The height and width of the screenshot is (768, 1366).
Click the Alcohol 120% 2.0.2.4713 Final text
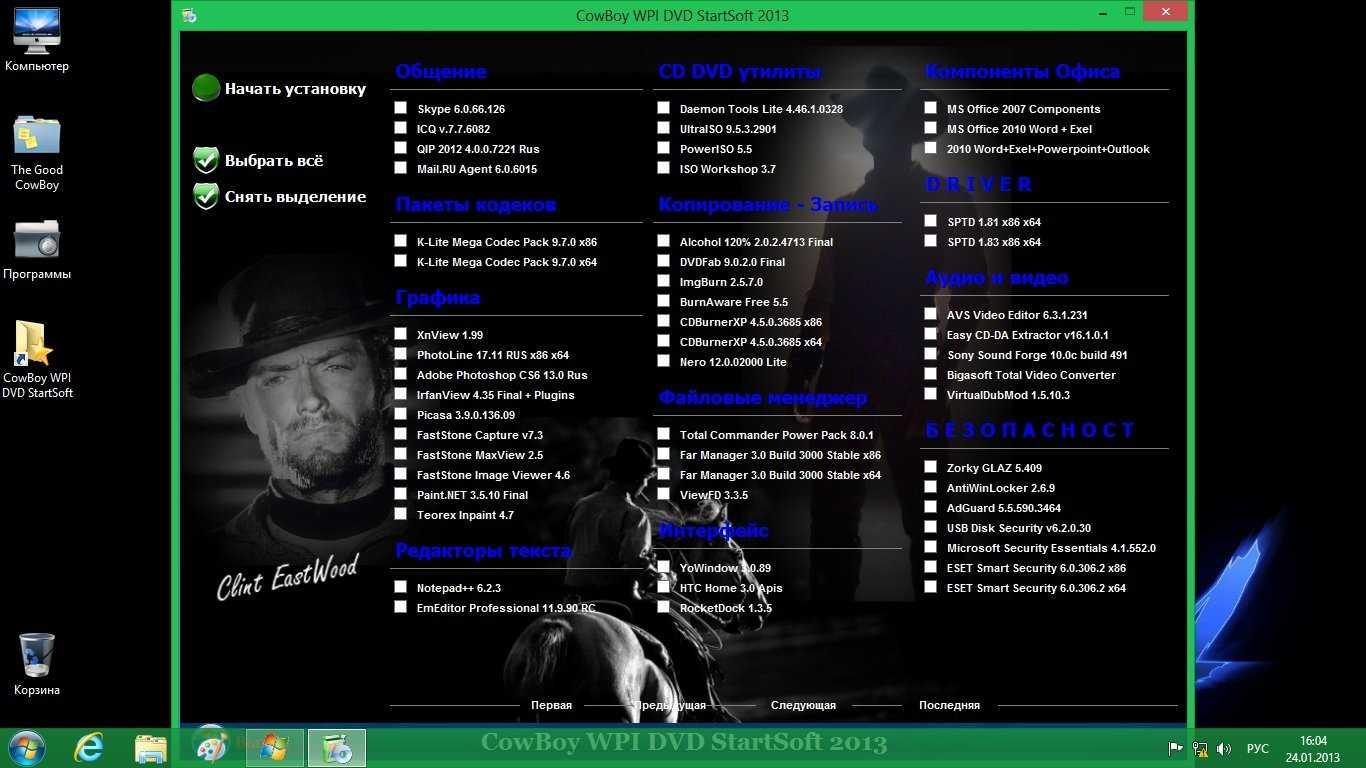point(756,242)
